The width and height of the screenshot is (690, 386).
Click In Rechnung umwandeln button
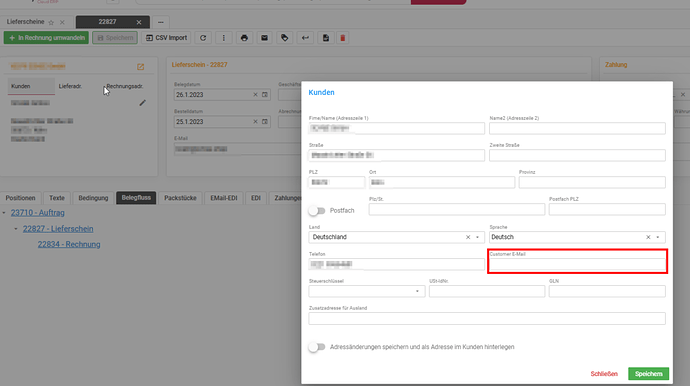point(46,38)
